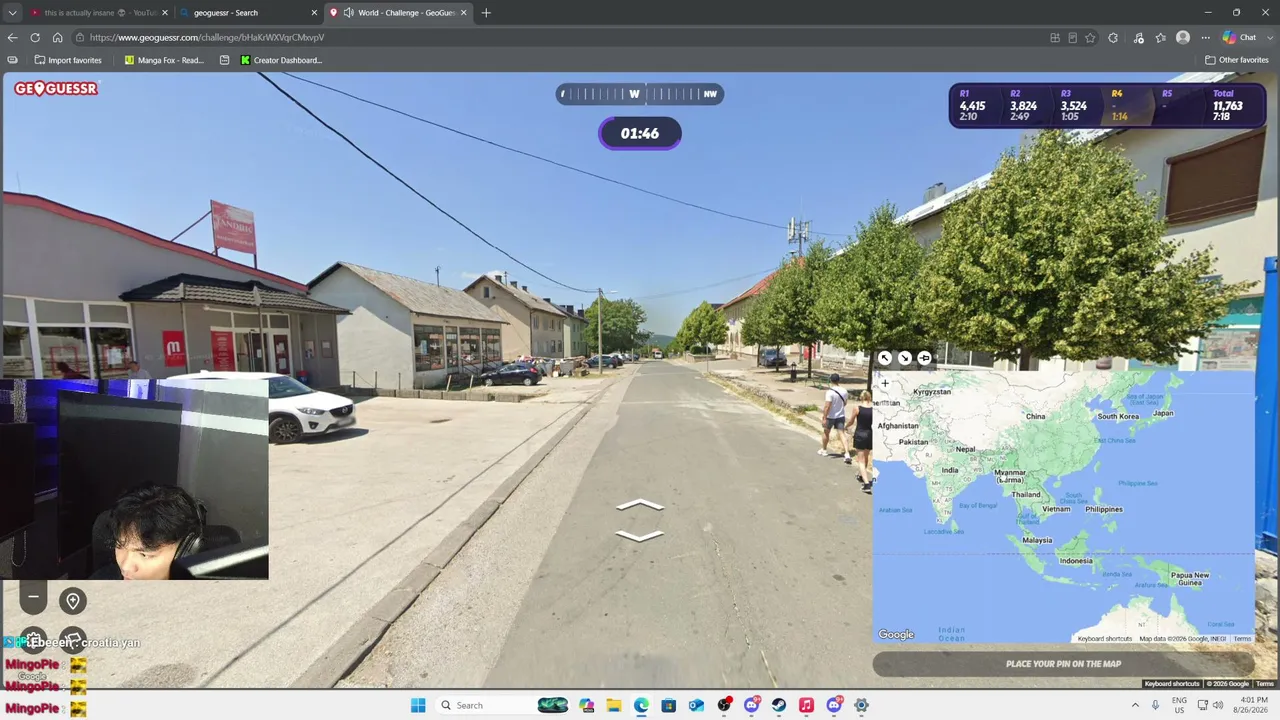Open Settings gear from the taskbar
1280x720 pixels.
861,705
